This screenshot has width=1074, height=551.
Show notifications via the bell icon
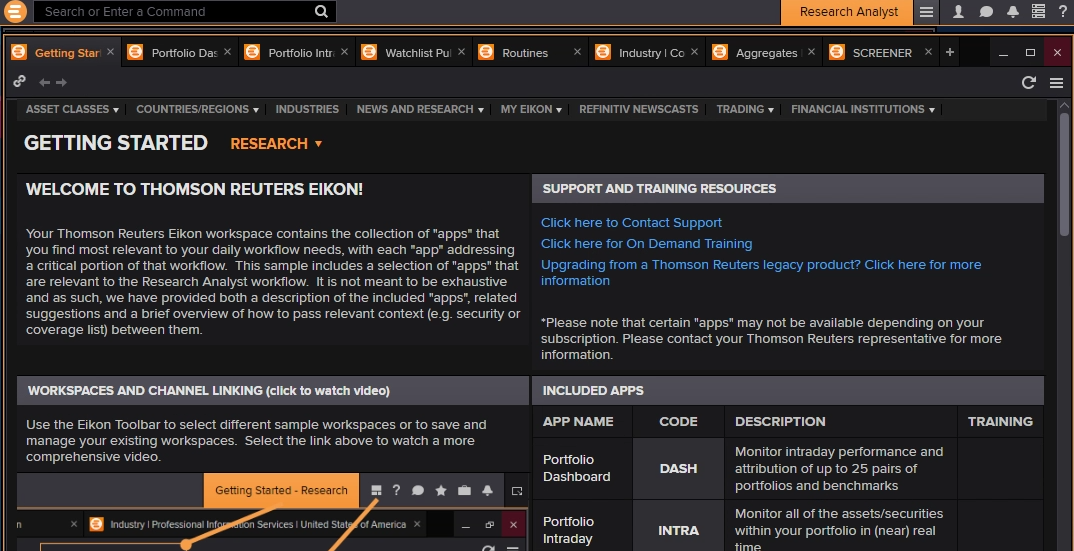pos(1013,12)
